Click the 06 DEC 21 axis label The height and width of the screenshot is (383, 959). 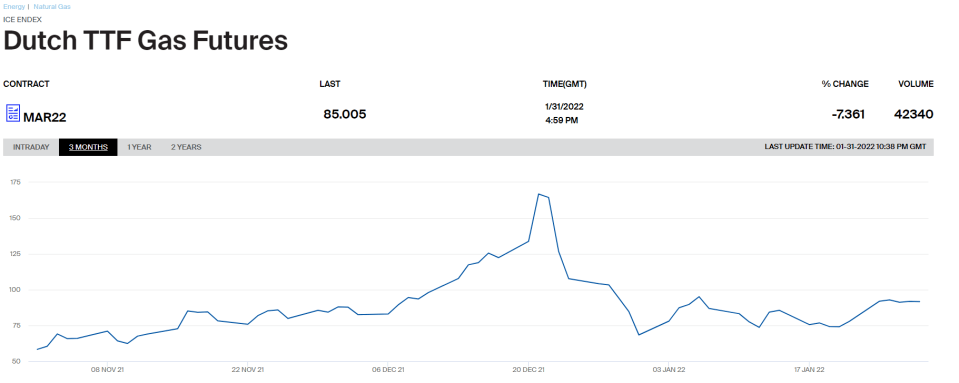[x=388, y=370]
